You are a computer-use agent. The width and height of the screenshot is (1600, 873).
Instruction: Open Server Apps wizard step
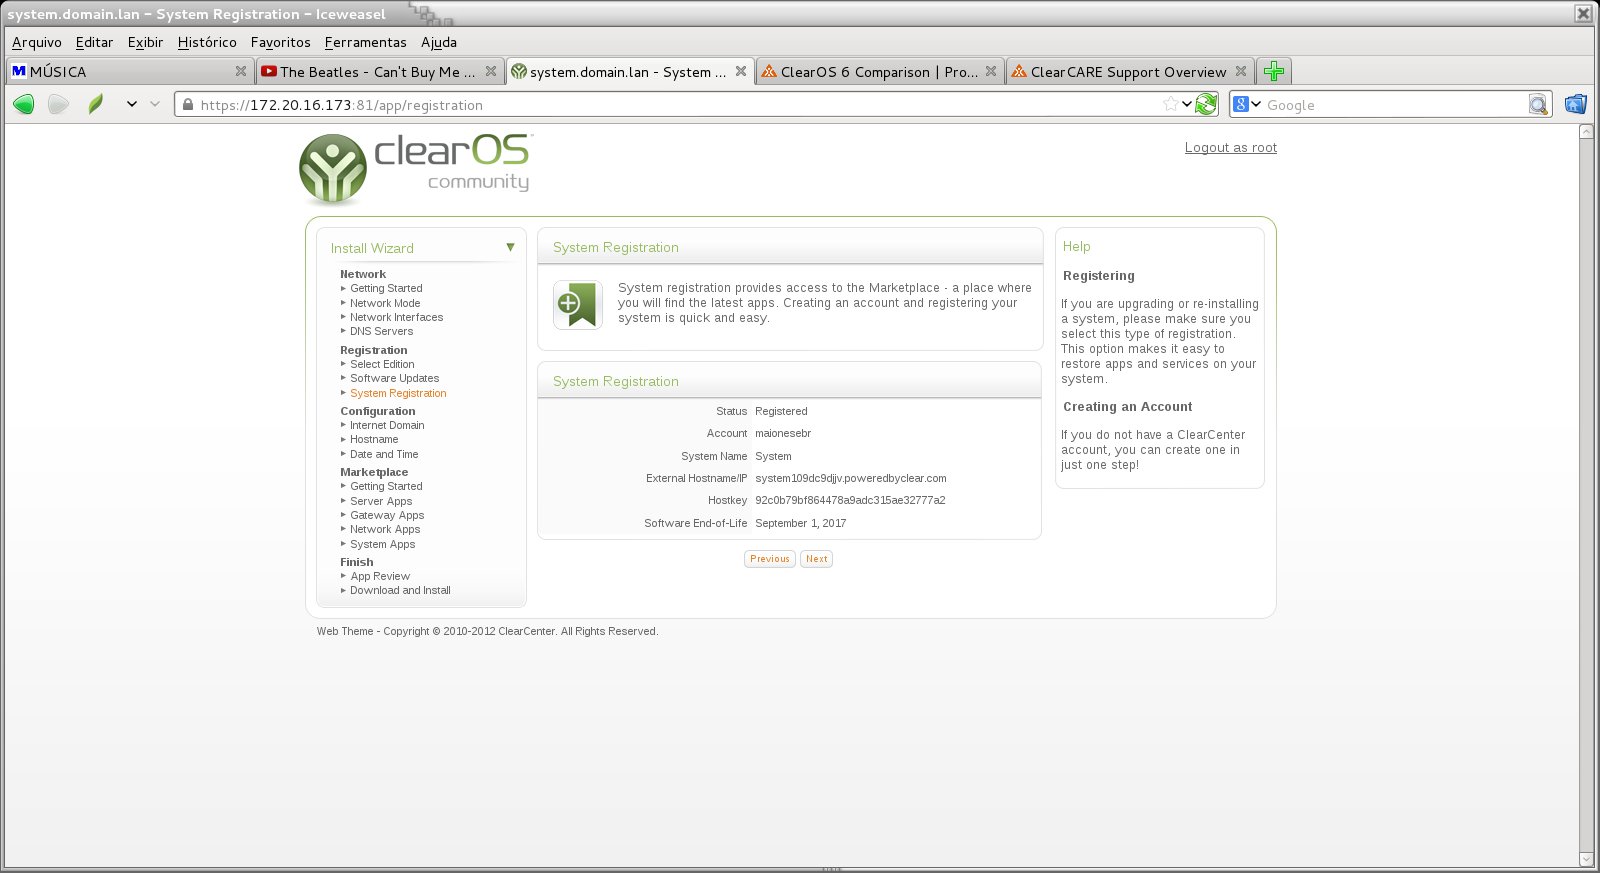tap(381, 501)
